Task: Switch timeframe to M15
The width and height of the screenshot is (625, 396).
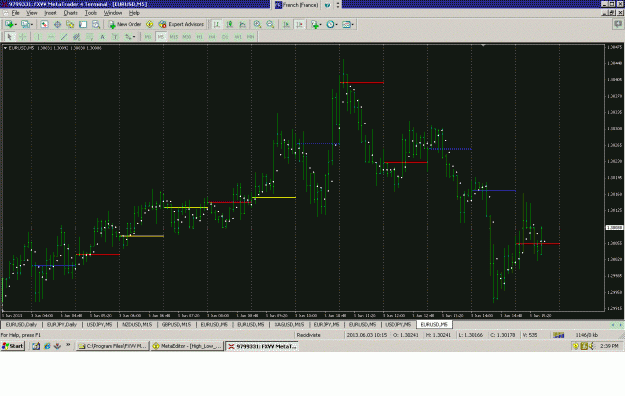Action: point(174,37)
